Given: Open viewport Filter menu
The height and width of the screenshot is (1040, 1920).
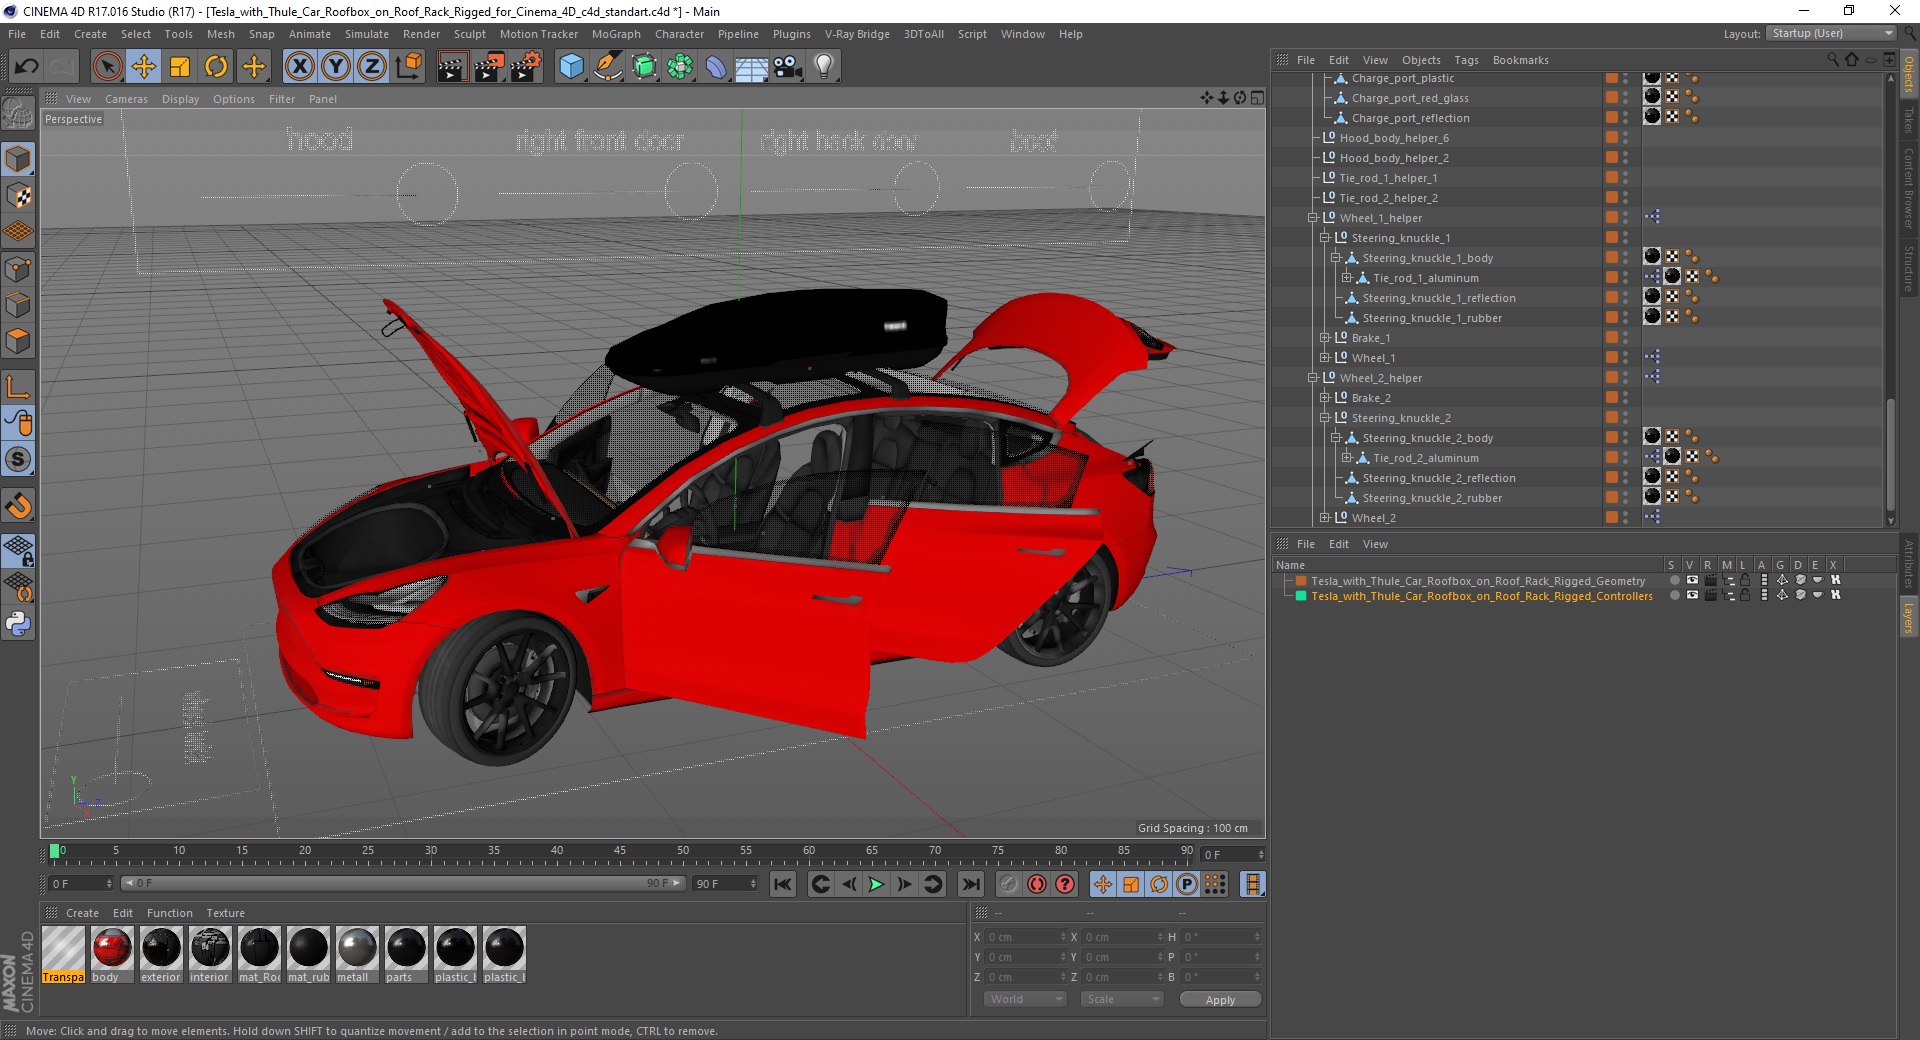Looking at the screenshot, I should tap(282, 99).
